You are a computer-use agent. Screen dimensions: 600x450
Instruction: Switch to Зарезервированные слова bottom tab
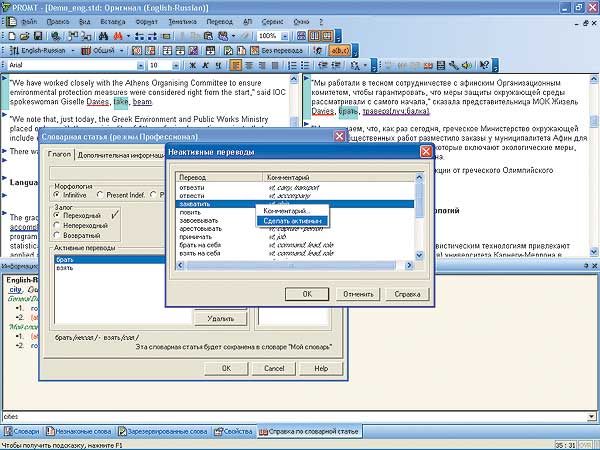click(163, 431)
